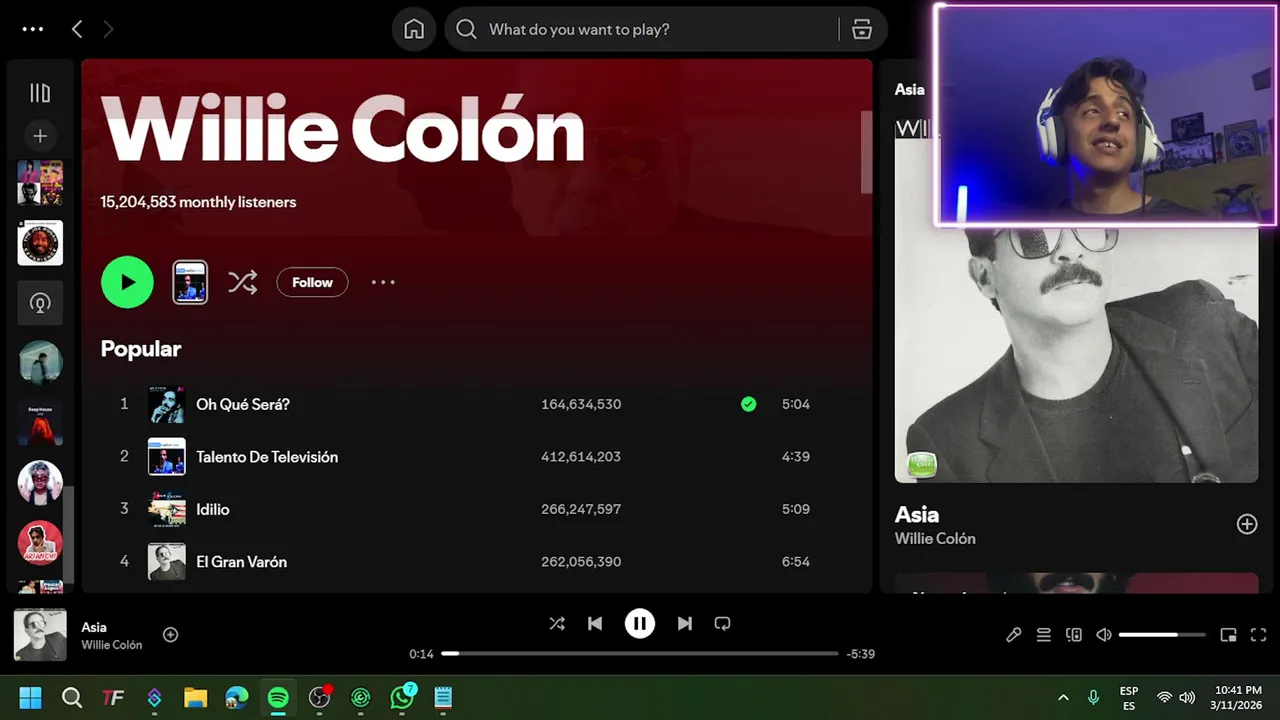Show hidden system tray icons

click(1063, 698)
